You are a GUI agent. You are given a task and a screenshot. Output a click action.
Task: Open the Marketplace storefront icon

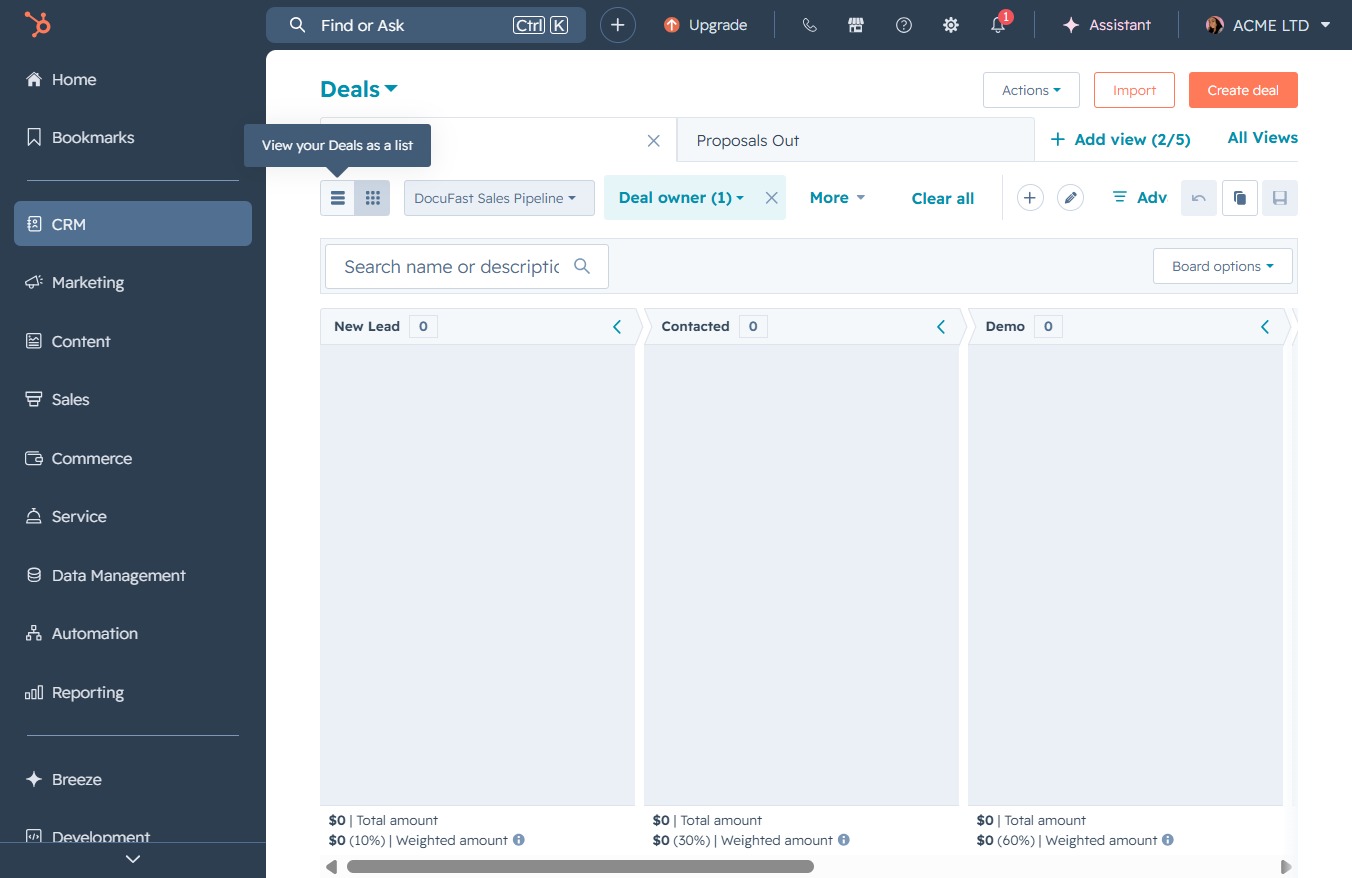[856, 25]
